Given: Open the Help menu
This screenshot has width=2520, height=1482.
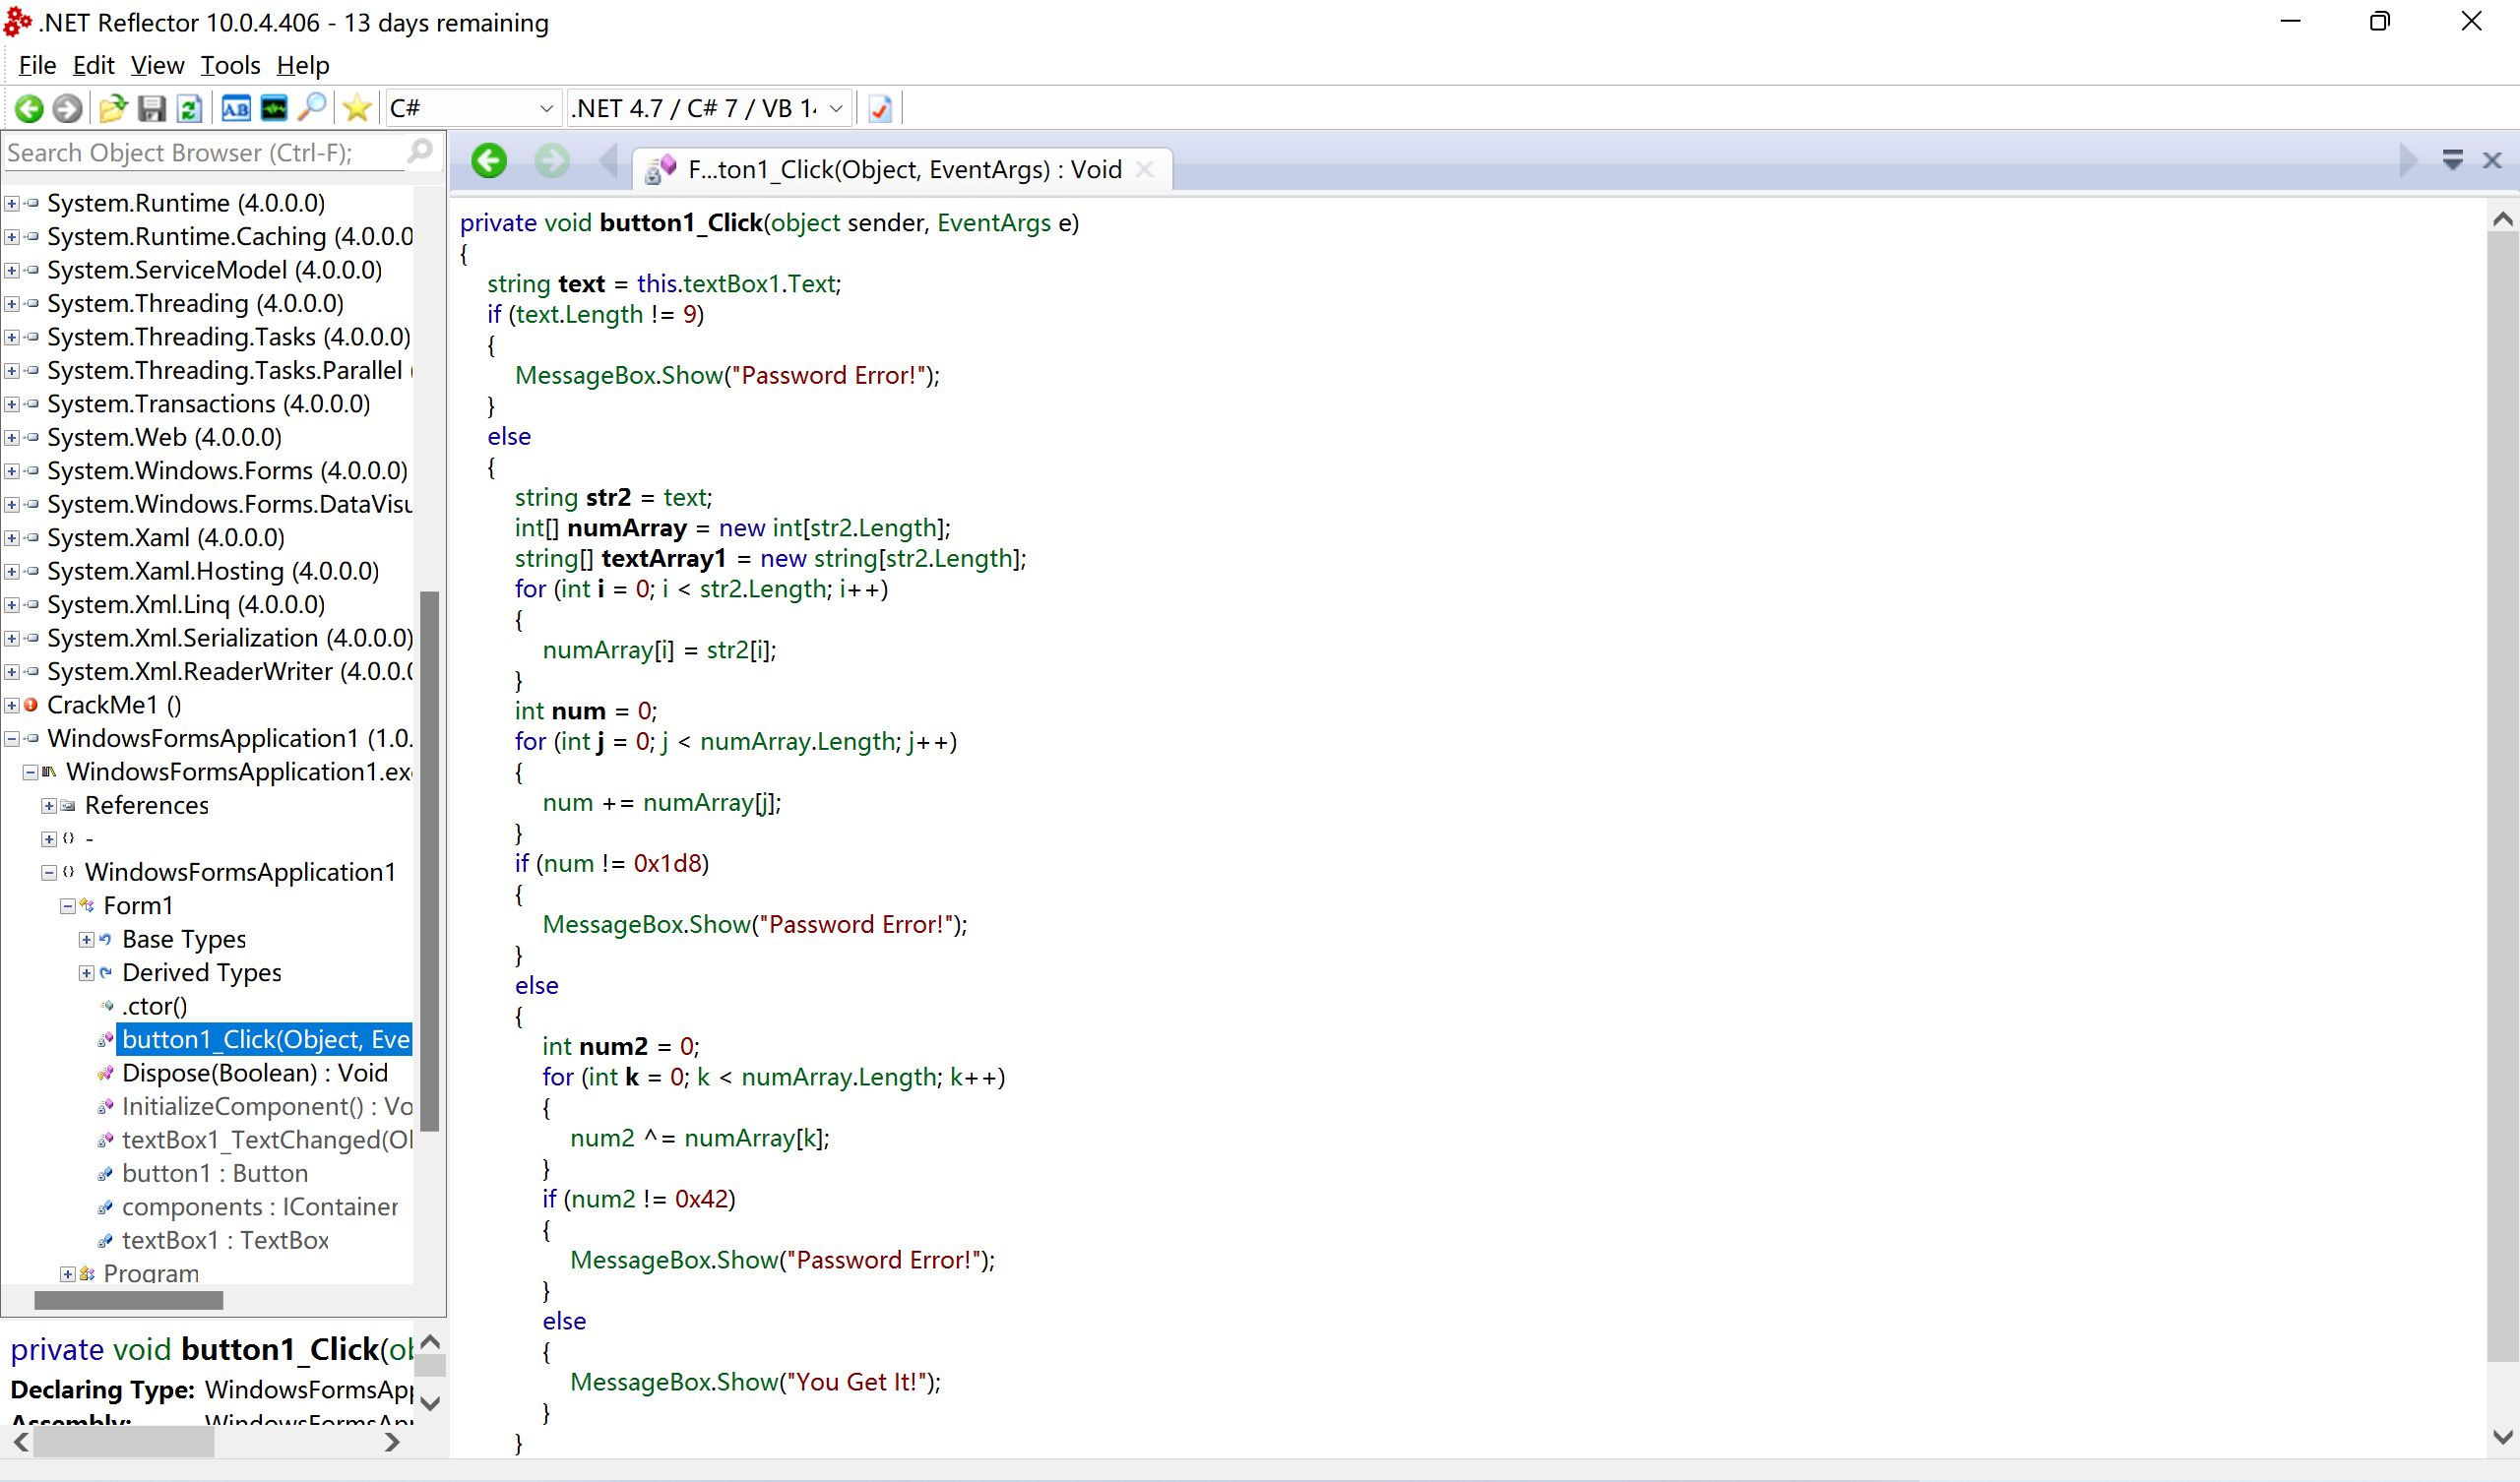Looking at the screenshot, I should click(303, 65).
